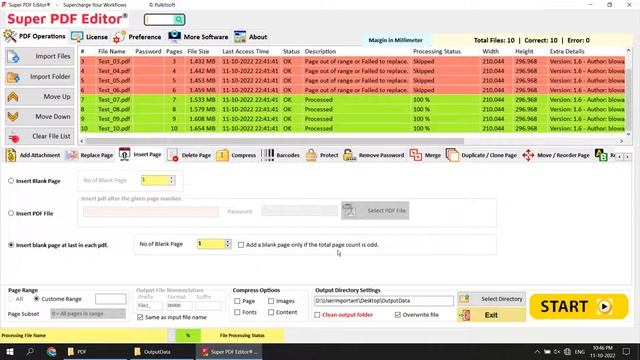Select the Move / Reorder Page tool
This screenshot has height=360, width=640.
pos(556,155)
